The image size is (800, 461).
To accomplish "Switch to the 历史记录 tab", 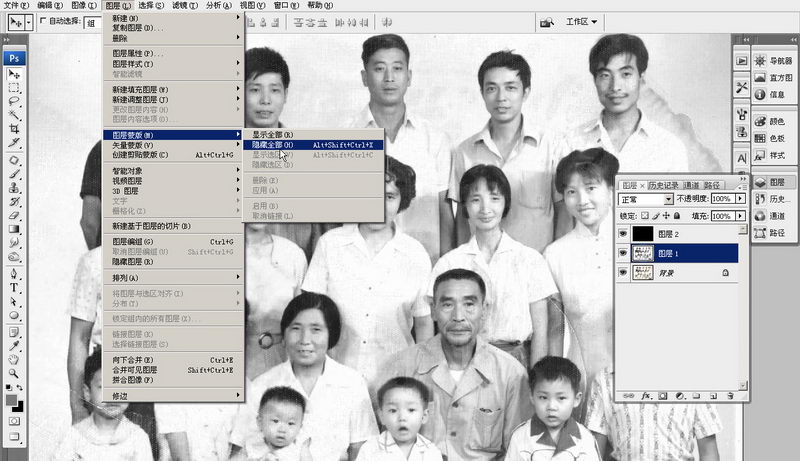I will [663, 185].
